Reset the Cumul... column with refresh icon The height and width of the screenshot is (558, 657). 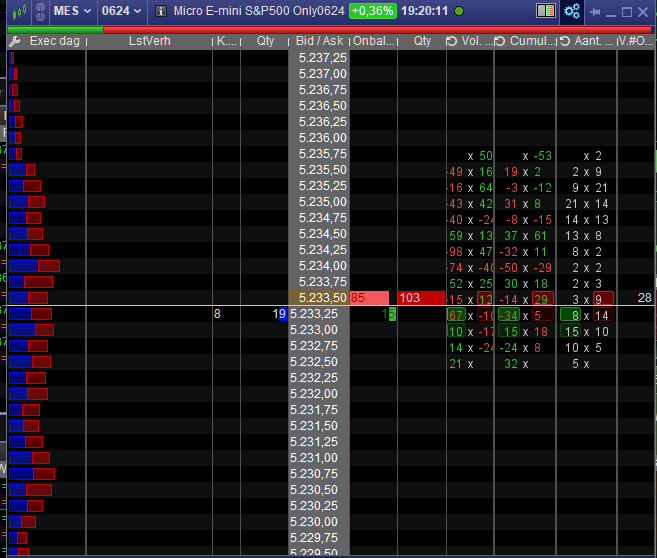(499, 41)
